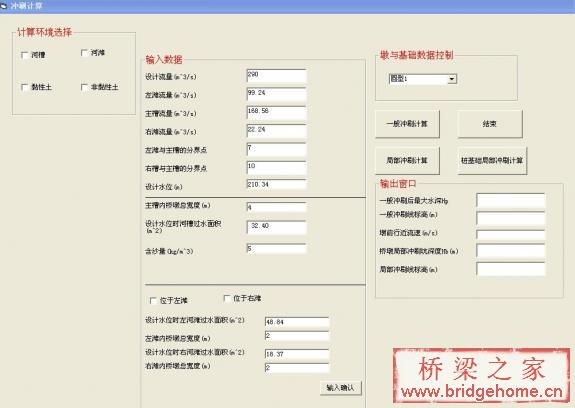
Task: Enable the 河滩 checkbox
Action: (x=84, y=53)
